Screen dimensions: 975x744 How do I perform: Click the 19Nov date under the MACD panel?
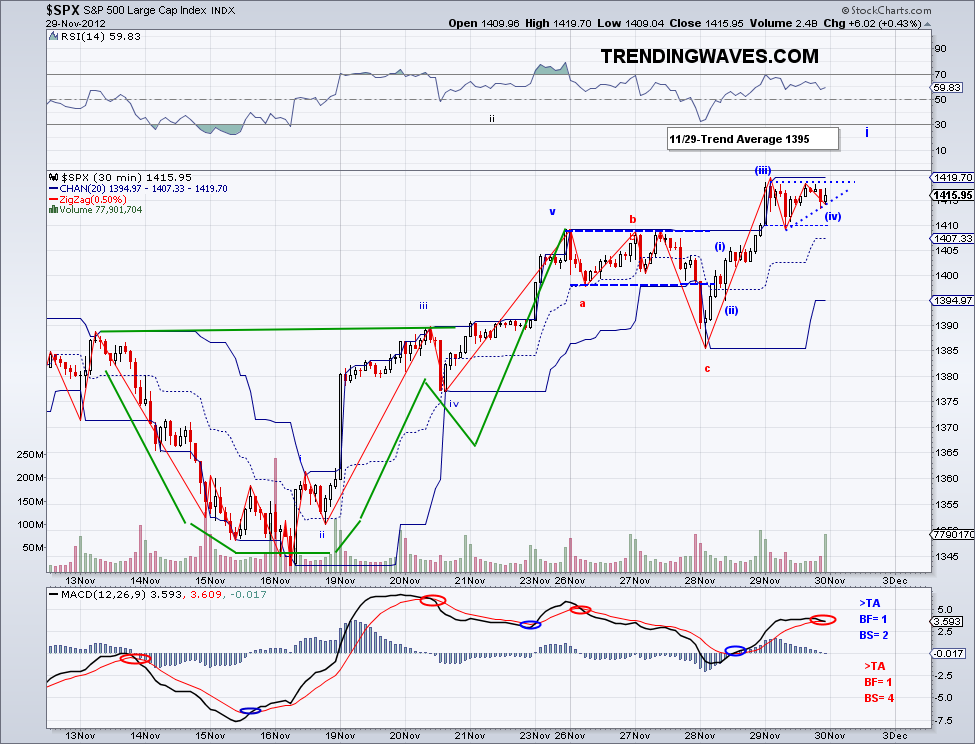[x=340, y=735]
